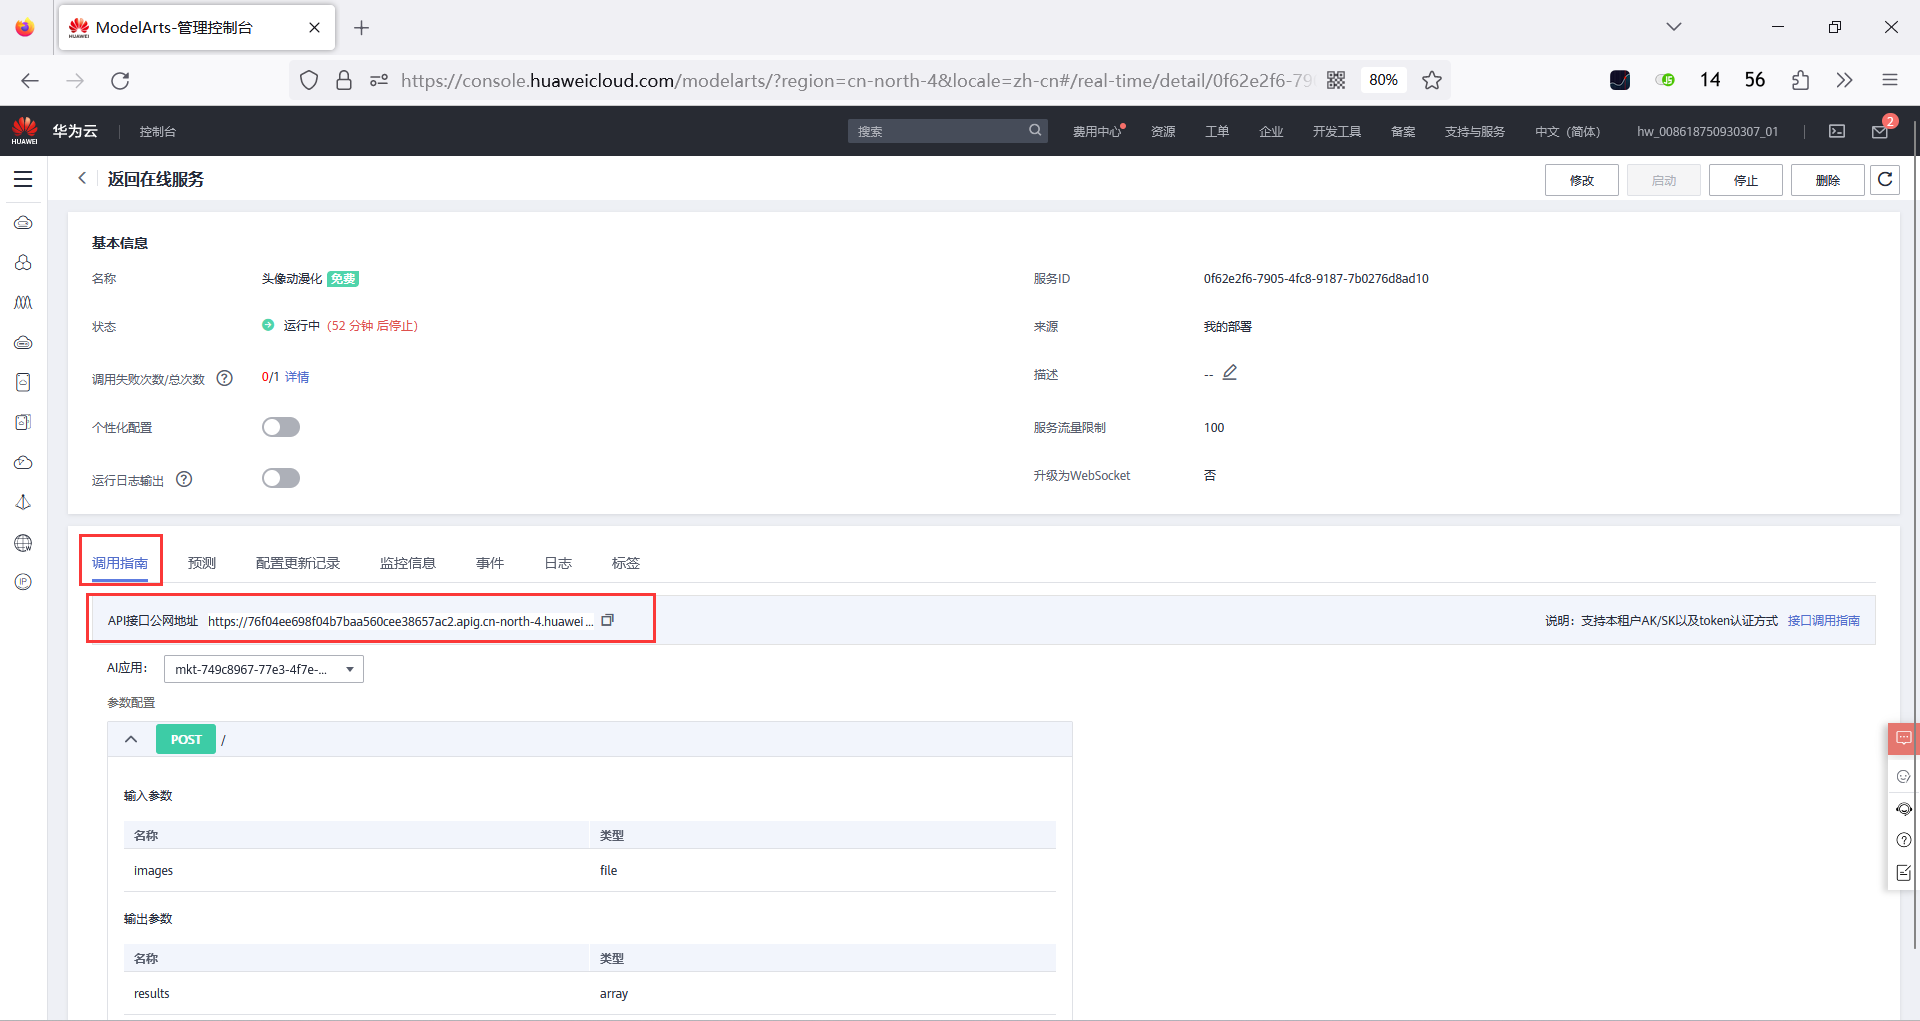The width and height of the screenshot is (1920, 1021).
Task: Click the 修改 button
Action: point(1582,180)
